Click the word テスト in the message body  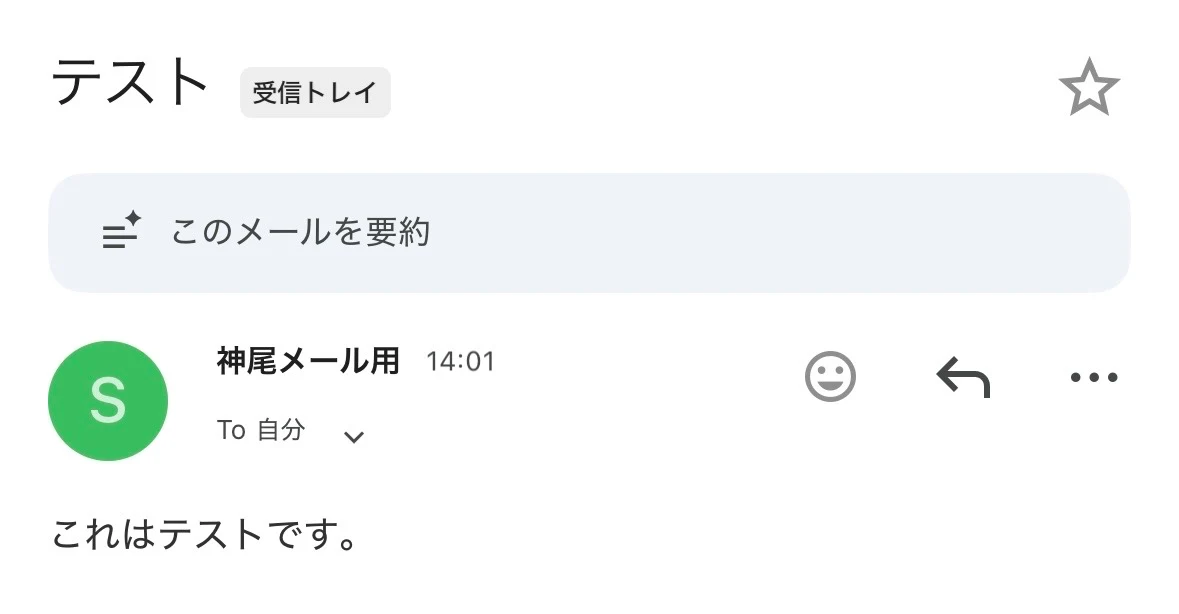click(x=211, y=537)
